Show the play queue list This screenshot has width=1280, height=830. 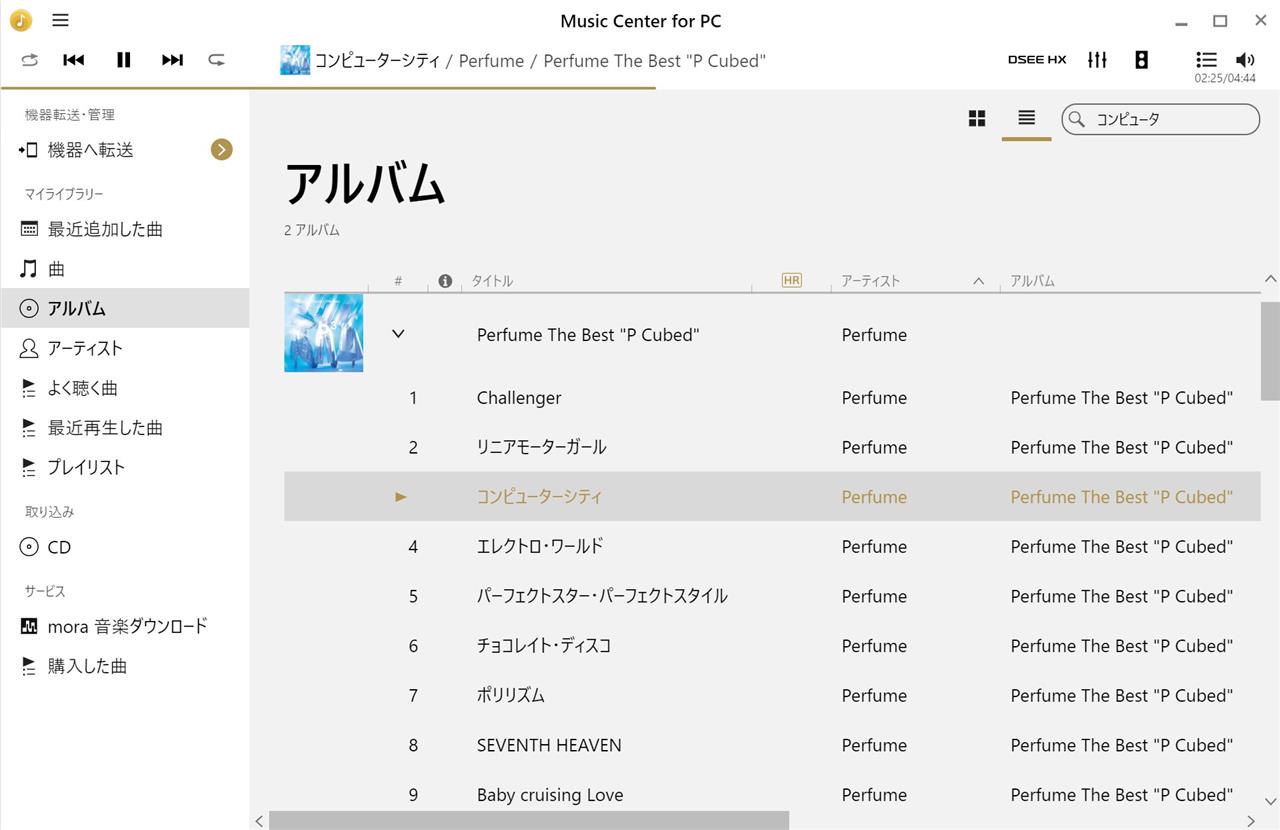(1206, 60)
